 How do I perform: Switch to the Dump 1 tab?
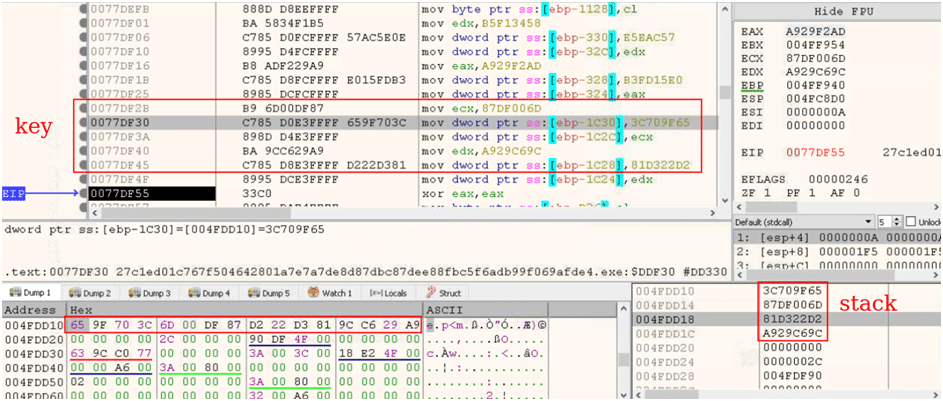pos(31,293)
